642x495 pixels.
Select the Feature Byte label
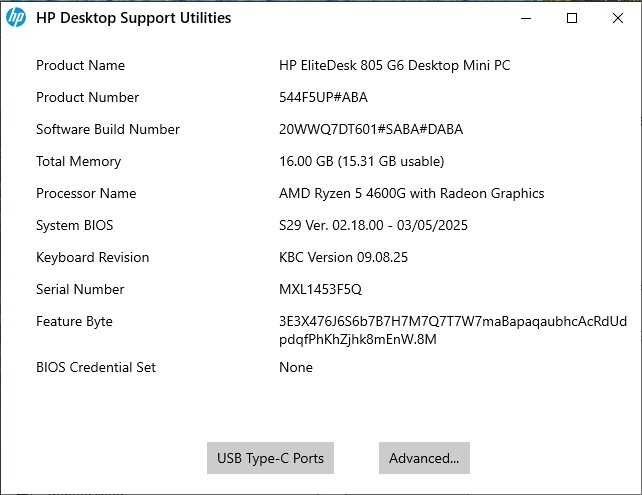tap(74, 321)
